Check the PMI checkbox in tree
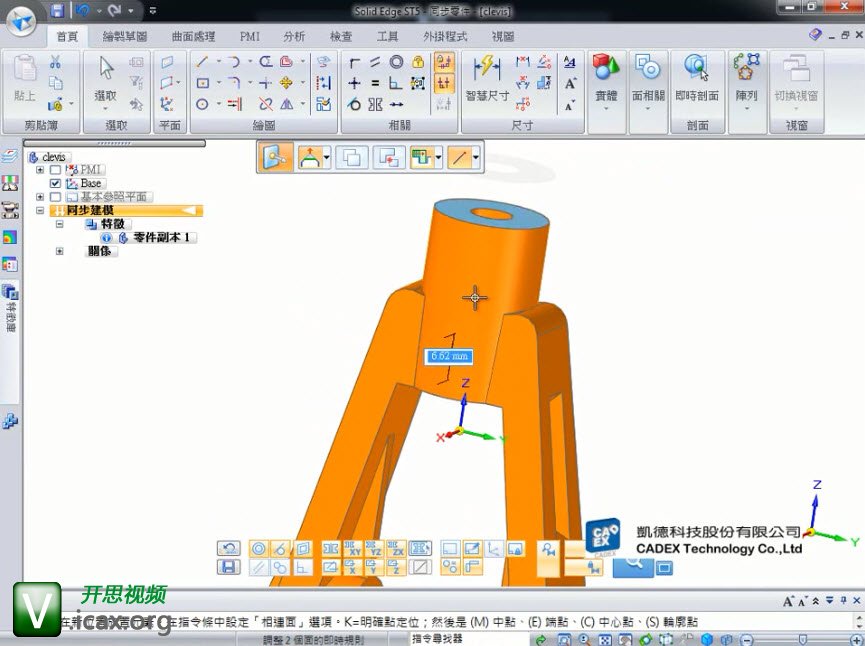Image resolution: width=865 pixels, height=646 pixels. (55, 170)
